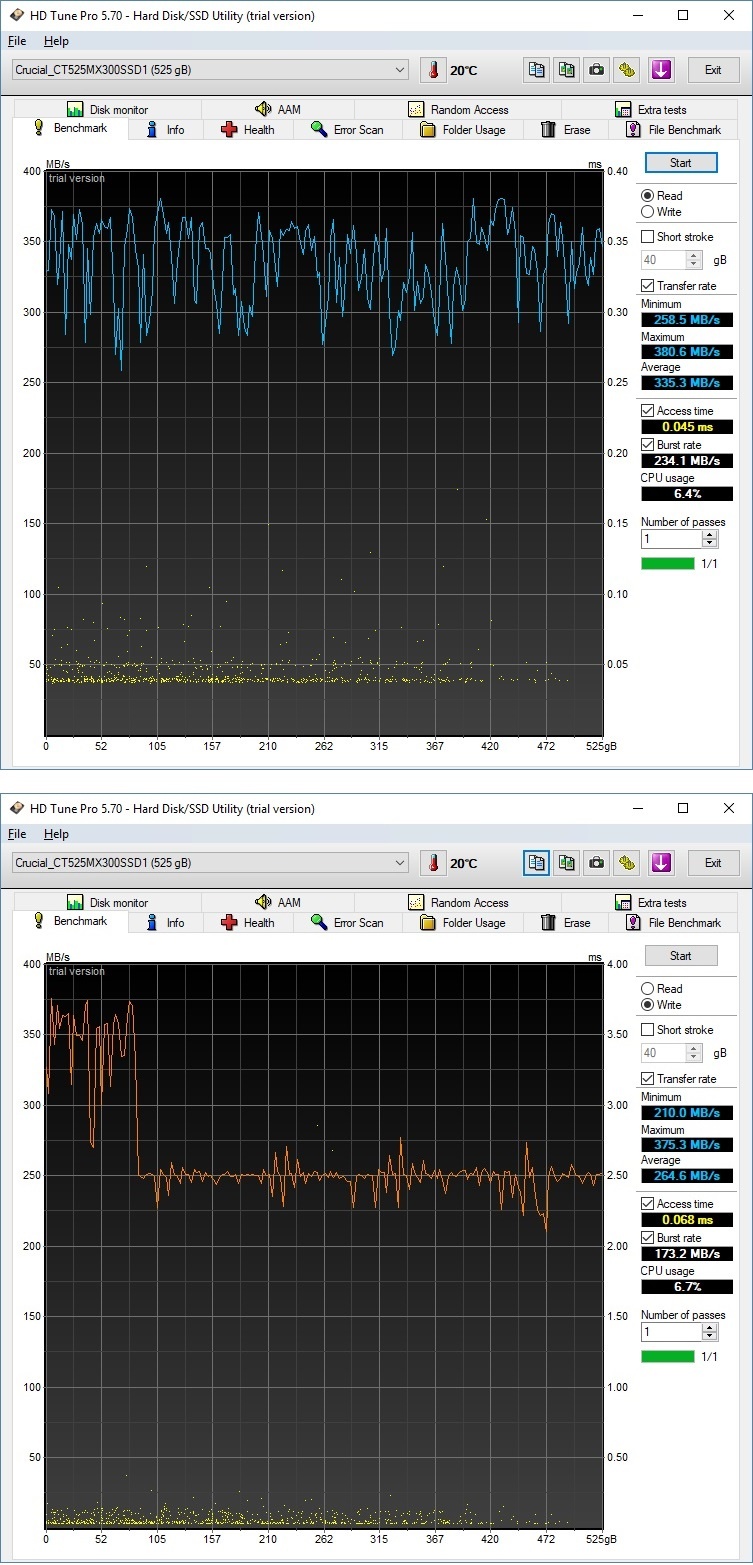Open Random Access tab in top window
Screen dimensions: 753x1565
[x=458, y=110]
